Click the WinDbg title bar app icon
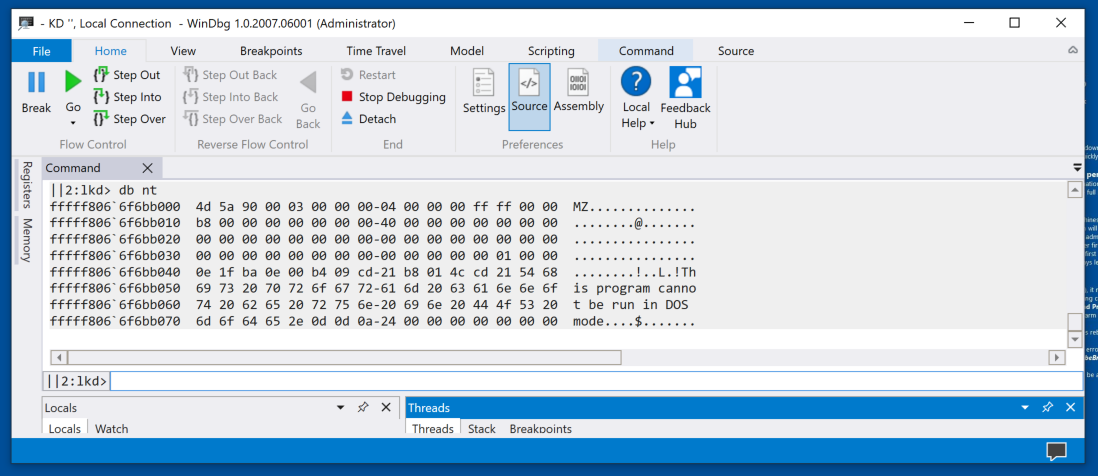The width and height of the screenshot is (1098, 476). [x=27, y=23]
